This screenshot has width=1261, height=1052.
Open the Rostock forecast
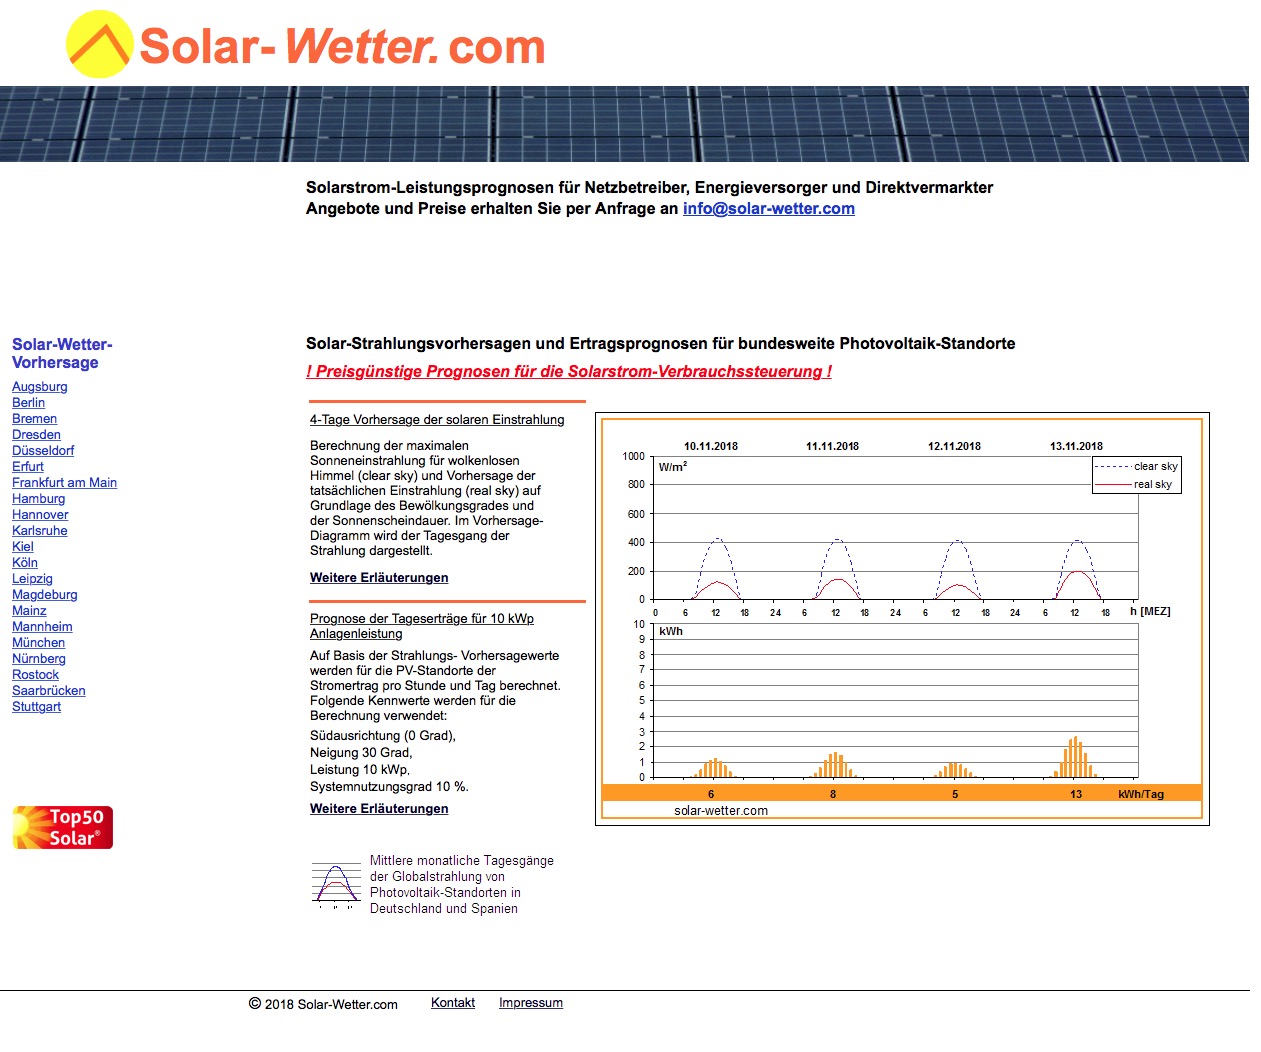click(x=35, y=674)
